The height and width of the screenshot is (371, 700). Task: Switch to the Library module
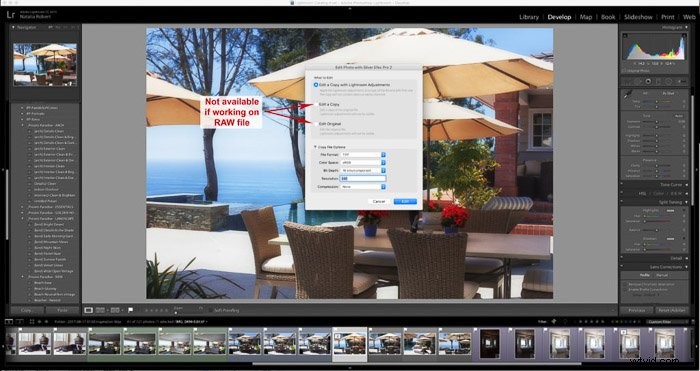[529, 17]
